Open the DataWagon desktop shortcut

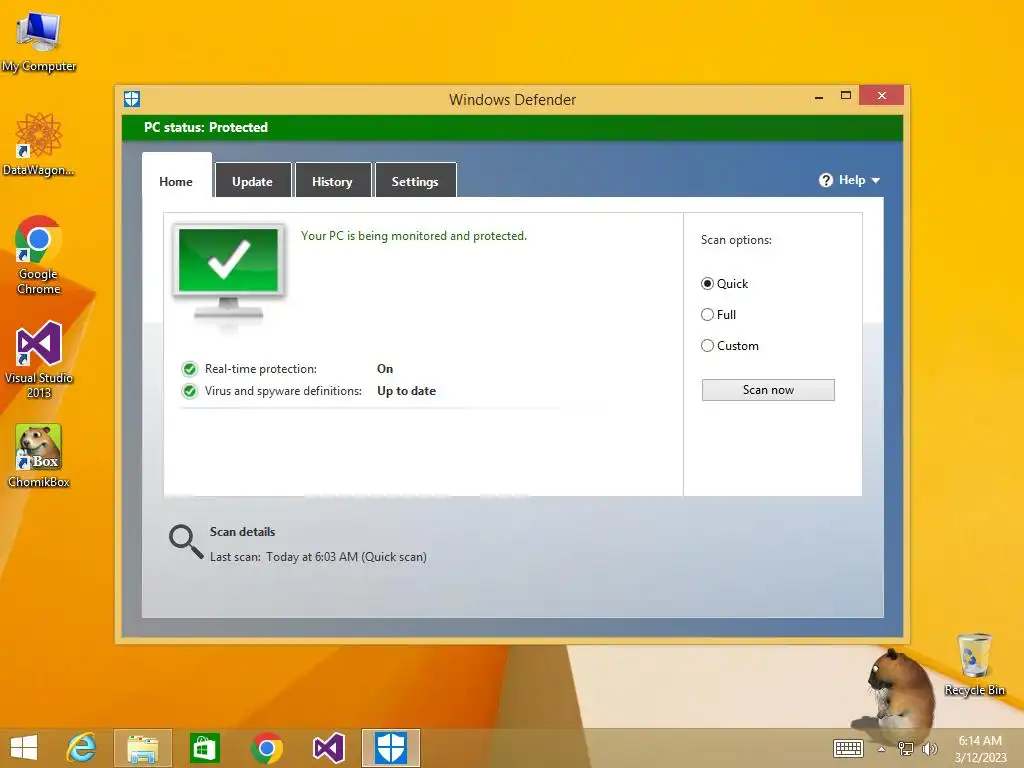[x=38, y=144]
